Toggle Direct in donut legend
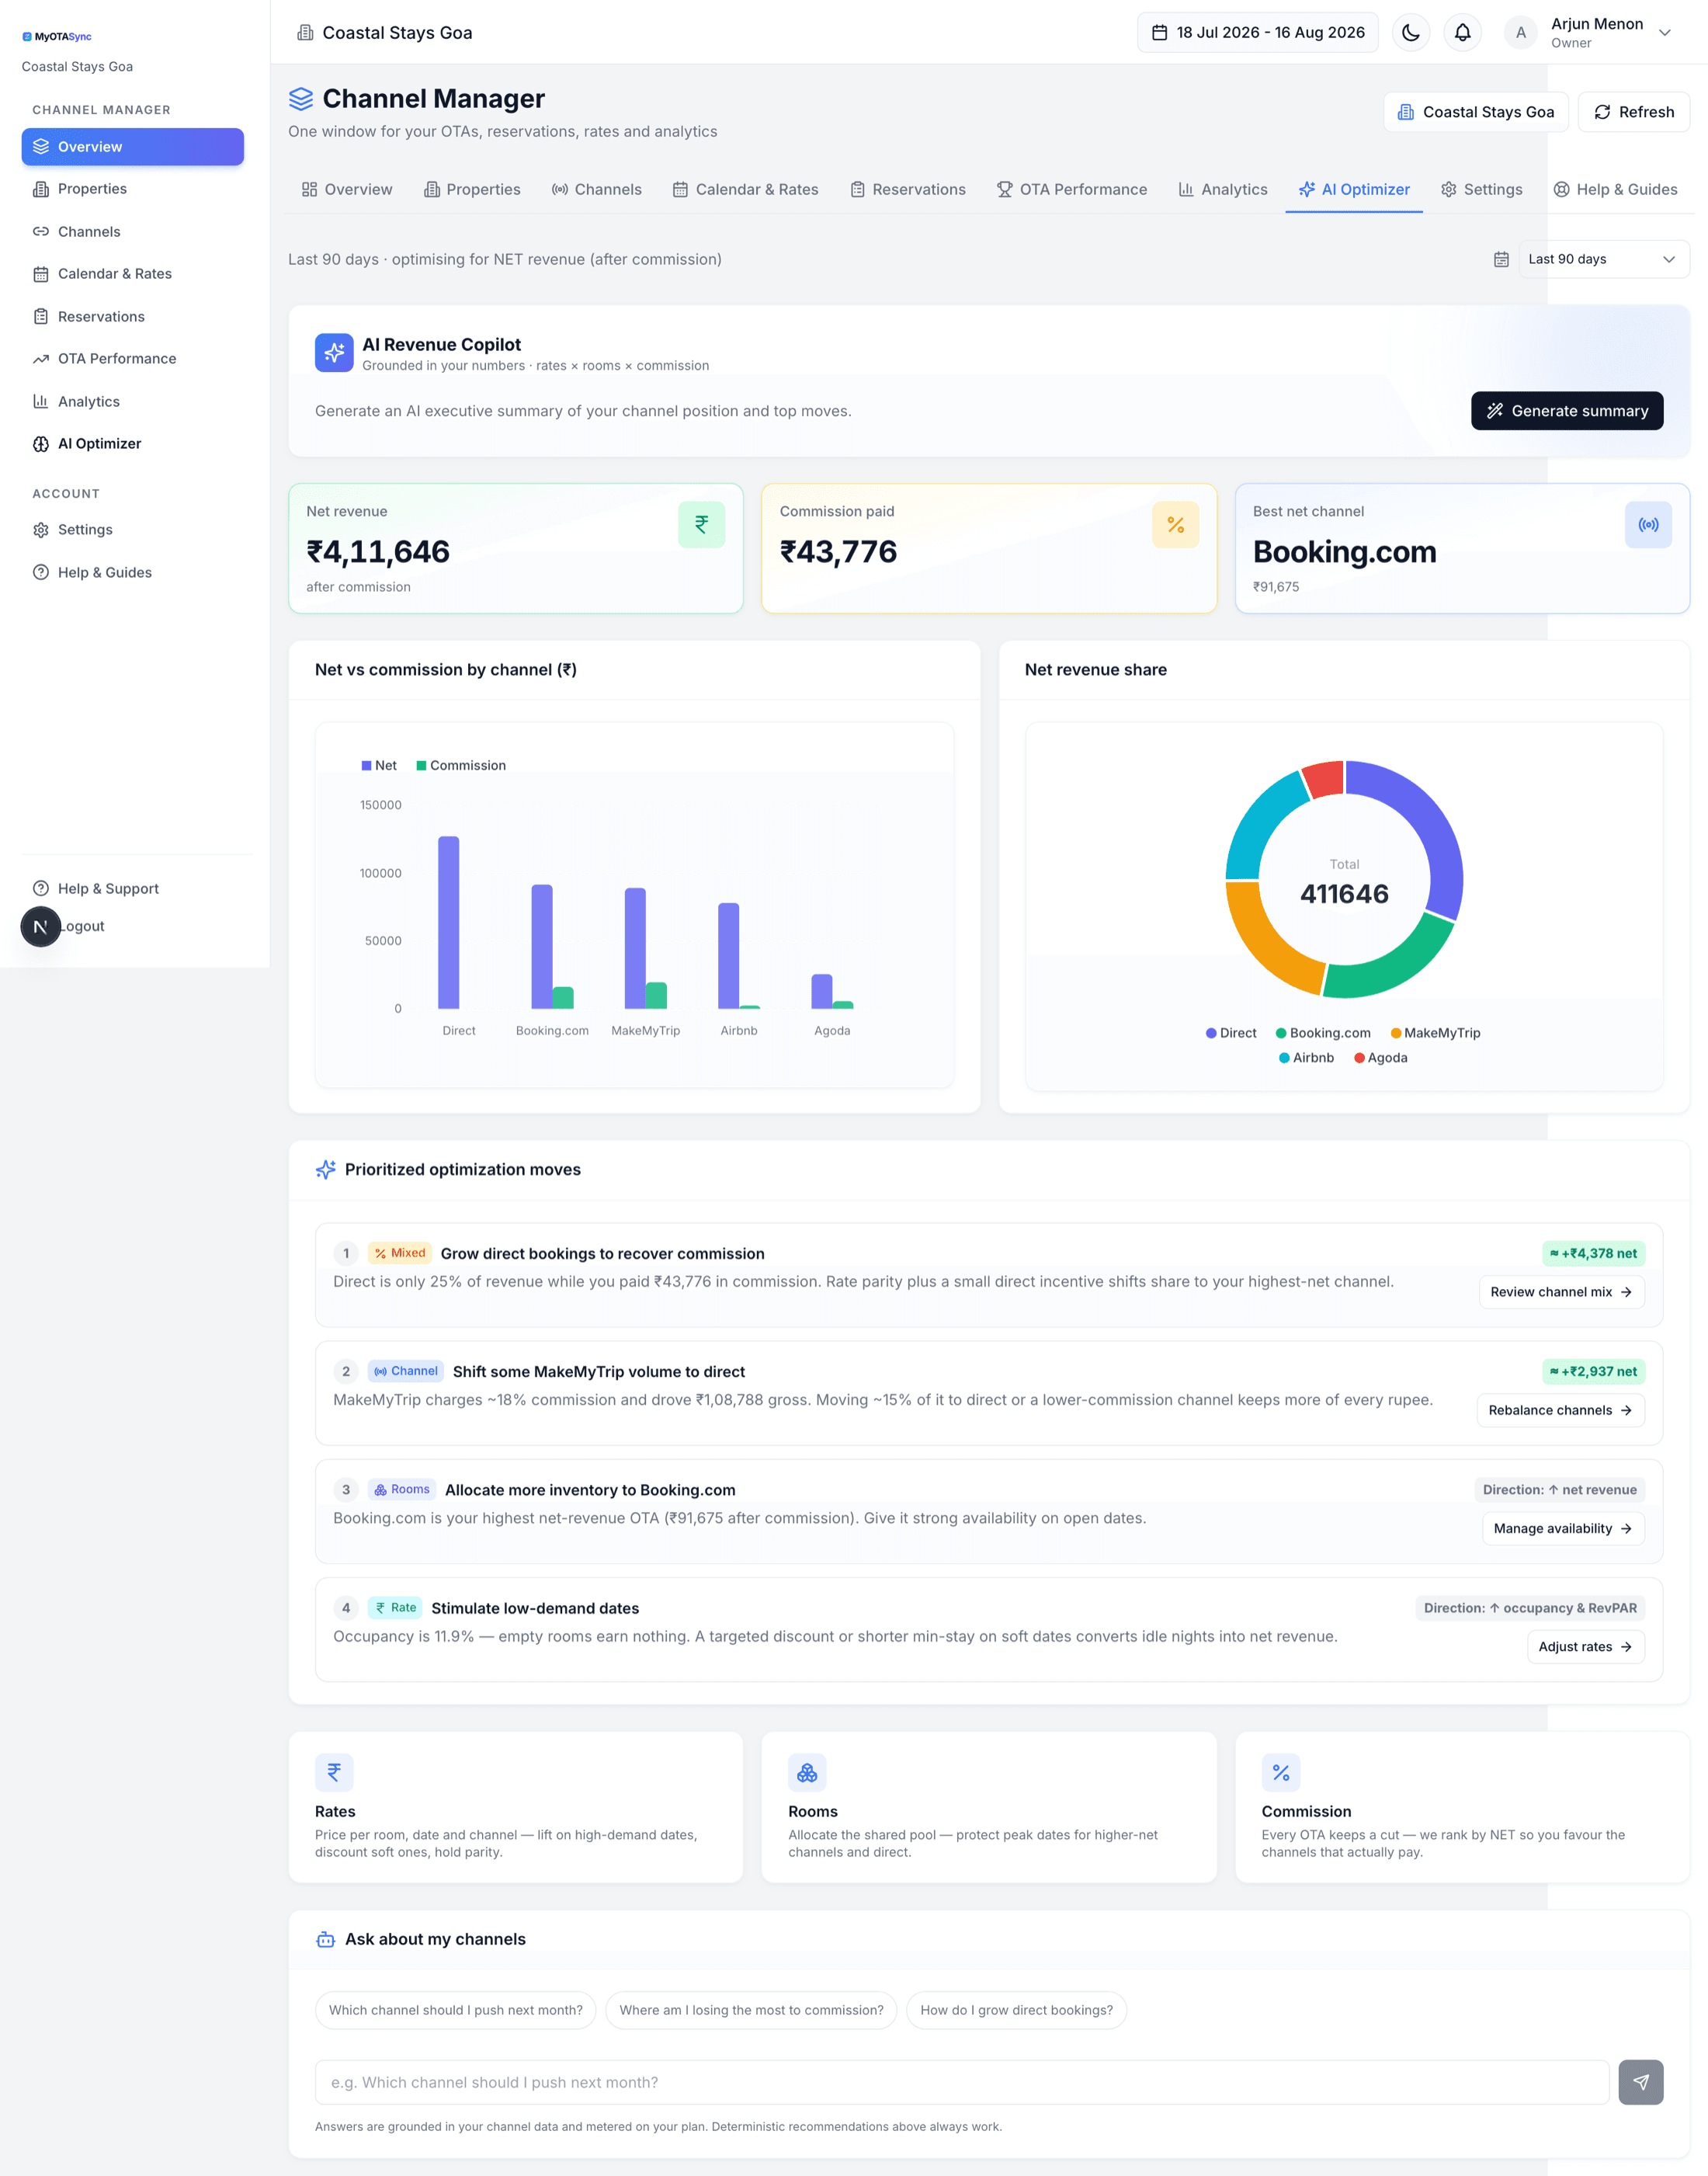1708x2176 pixels. point(1231,1033)
